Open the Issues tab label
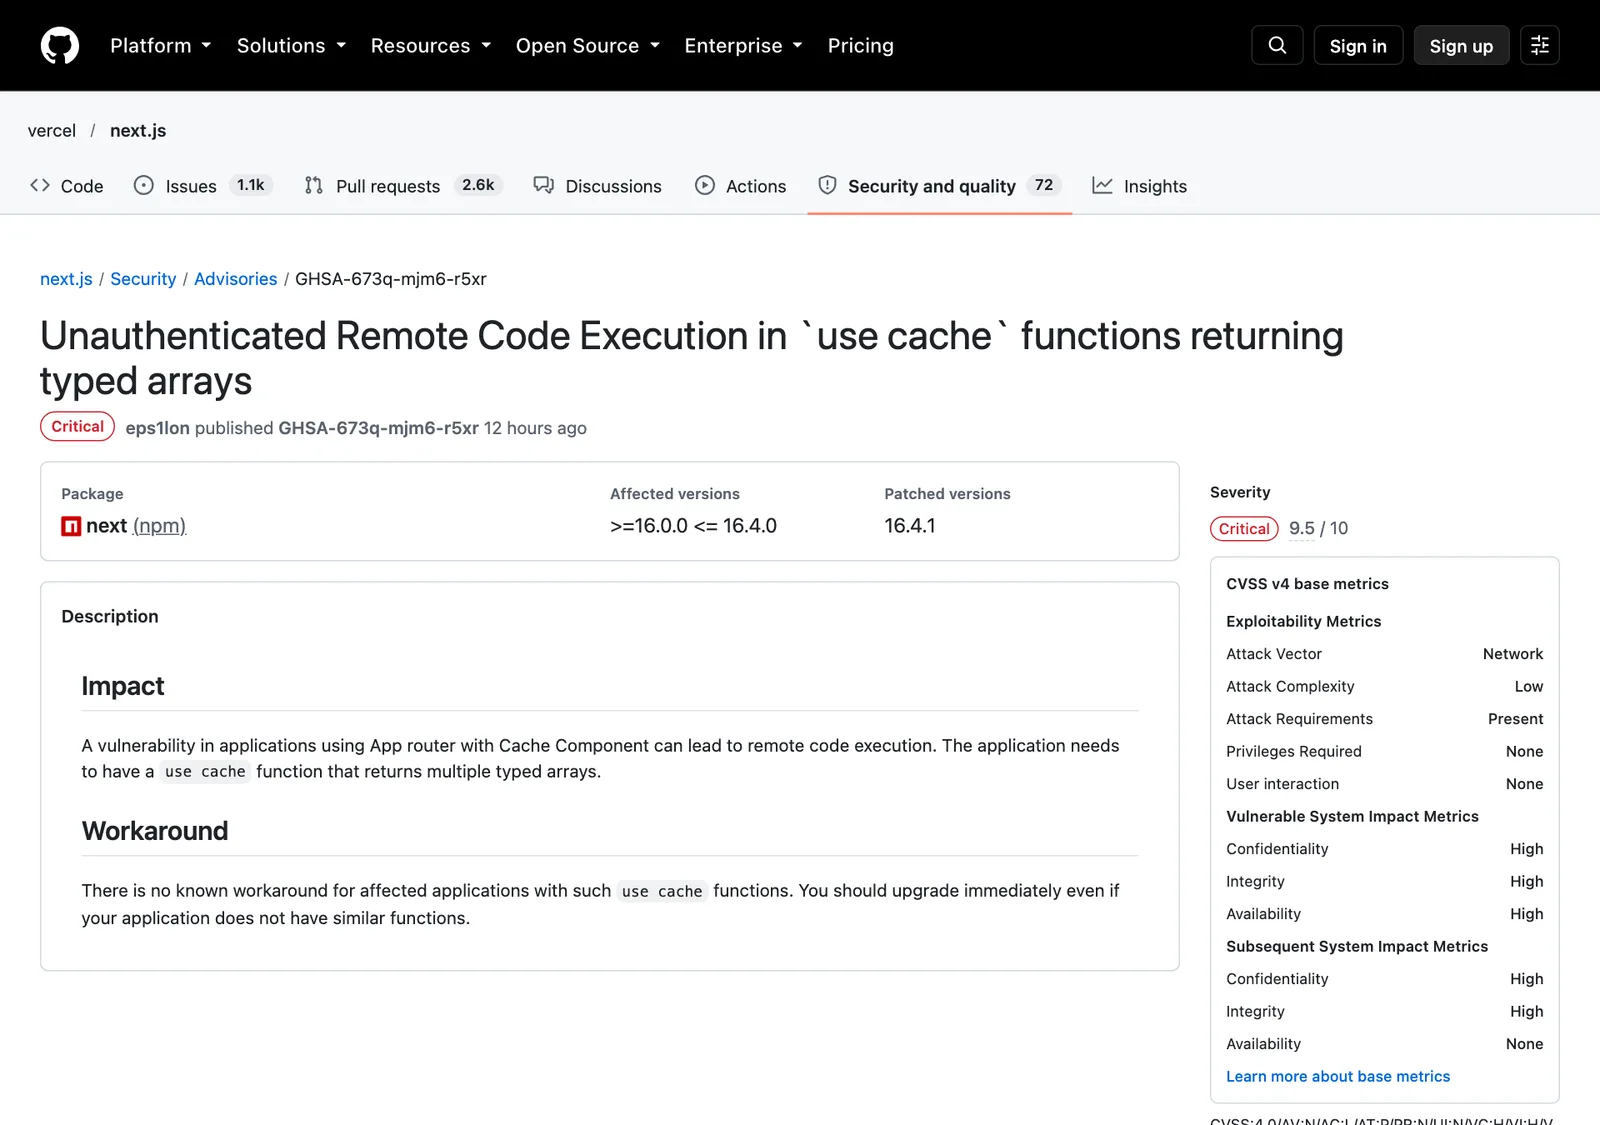1600x1125 pixels. point(191,186)
